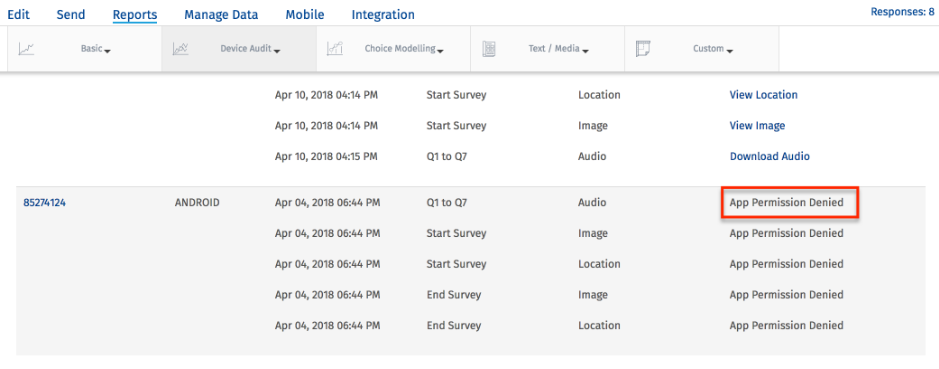The image size is (939, 369).
Task: Select the Reports tab
Action: pos(135,14)
